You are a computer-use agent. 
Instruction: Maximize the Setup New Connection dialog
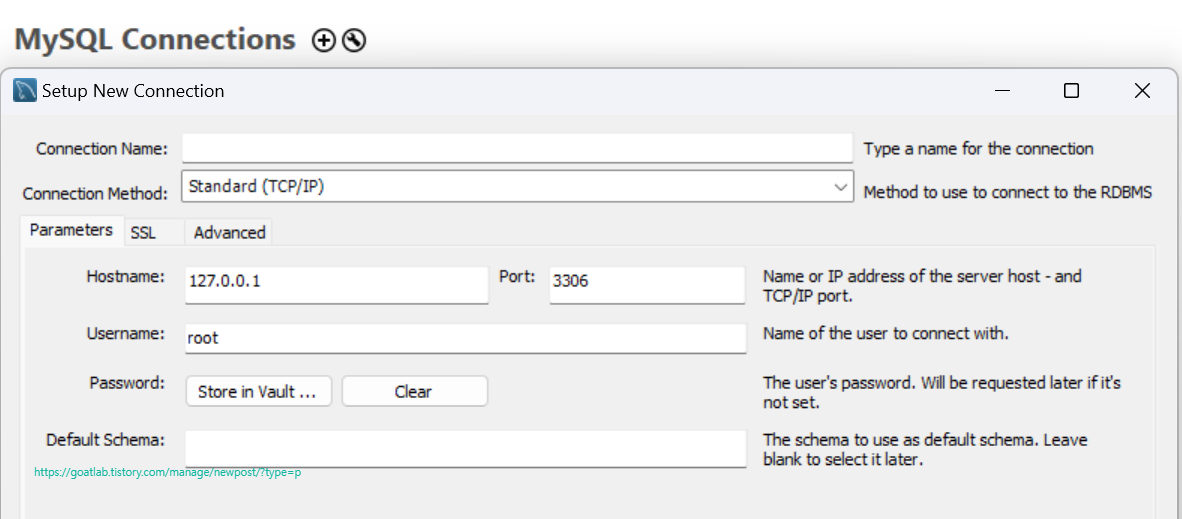[x=1071, y=91]
